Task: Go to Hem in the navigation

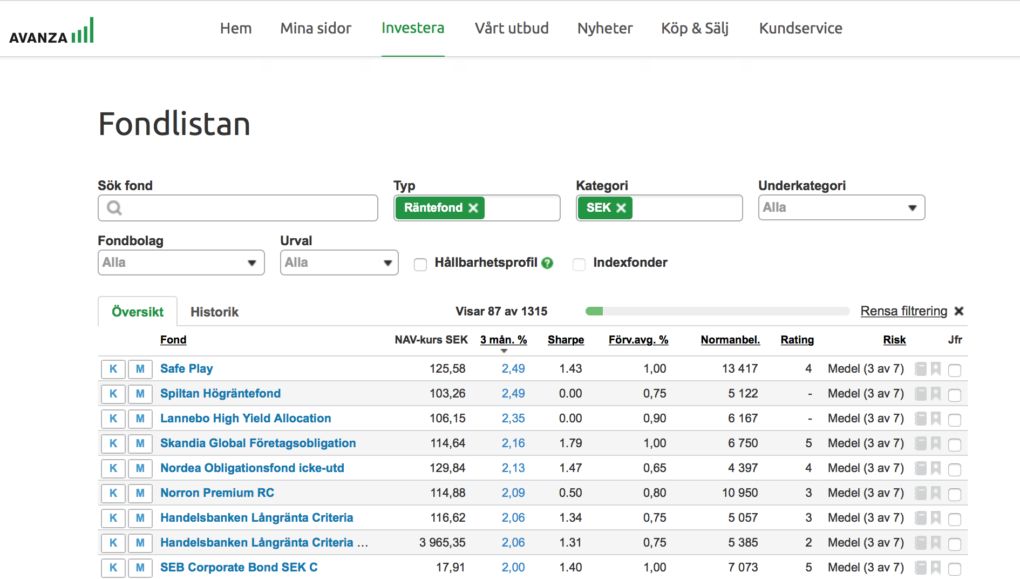Action: [235, 28]
